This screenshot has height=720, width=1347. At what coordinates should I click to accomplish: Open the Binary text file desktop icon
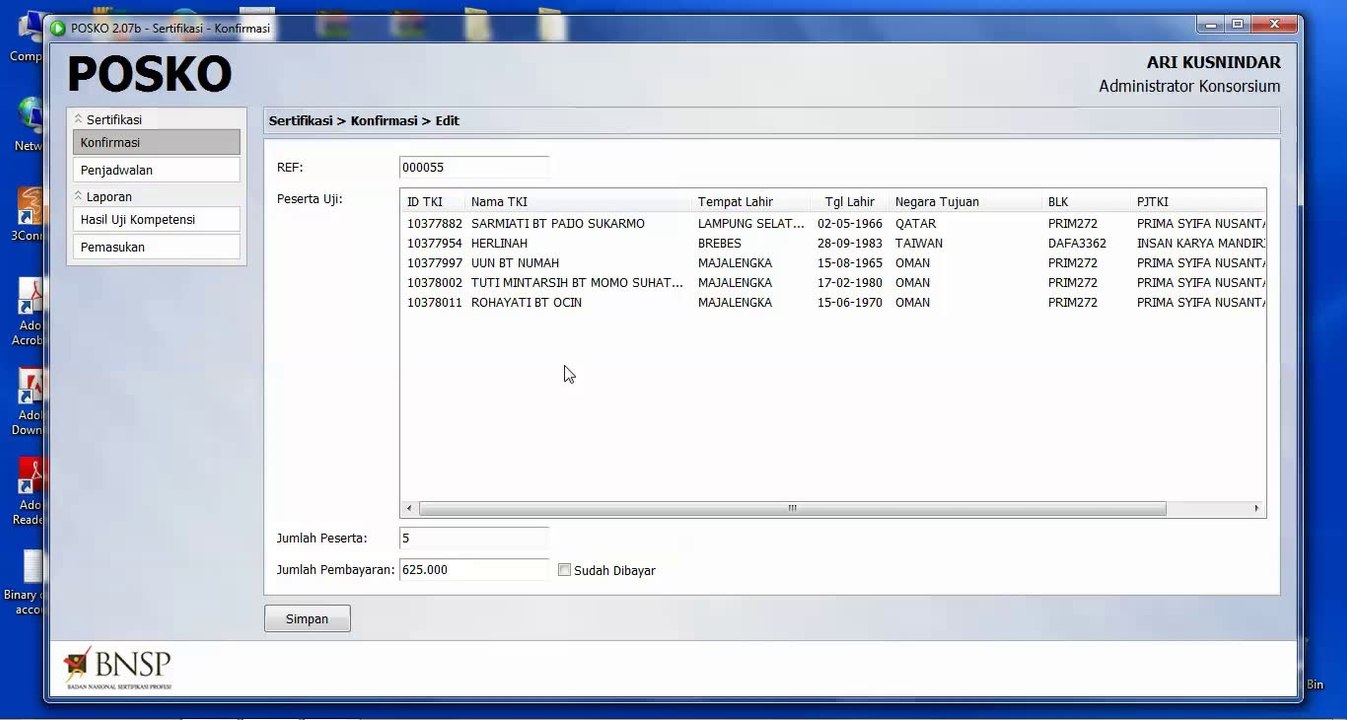click(x=30, y=583)
